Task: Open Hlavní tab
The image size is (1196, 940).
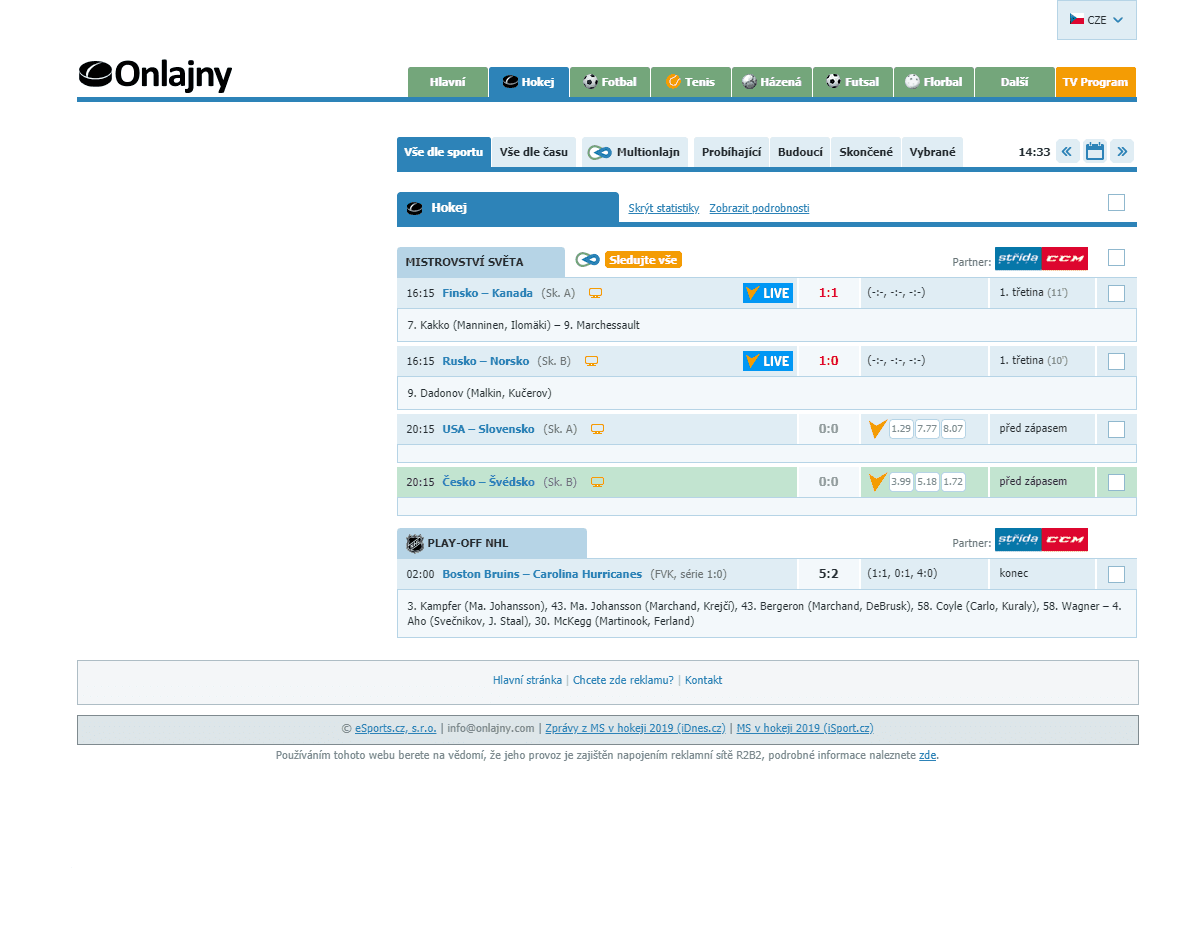Action: pos(448,82)
